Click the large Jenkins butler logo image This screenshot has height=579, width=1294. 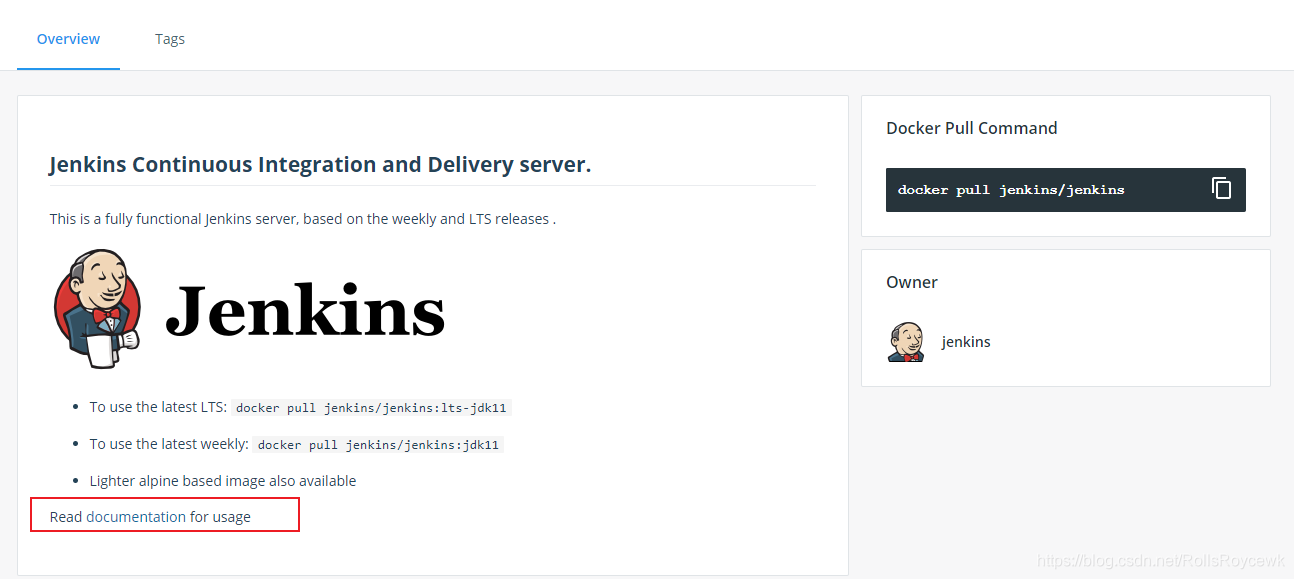click(97, 309)
